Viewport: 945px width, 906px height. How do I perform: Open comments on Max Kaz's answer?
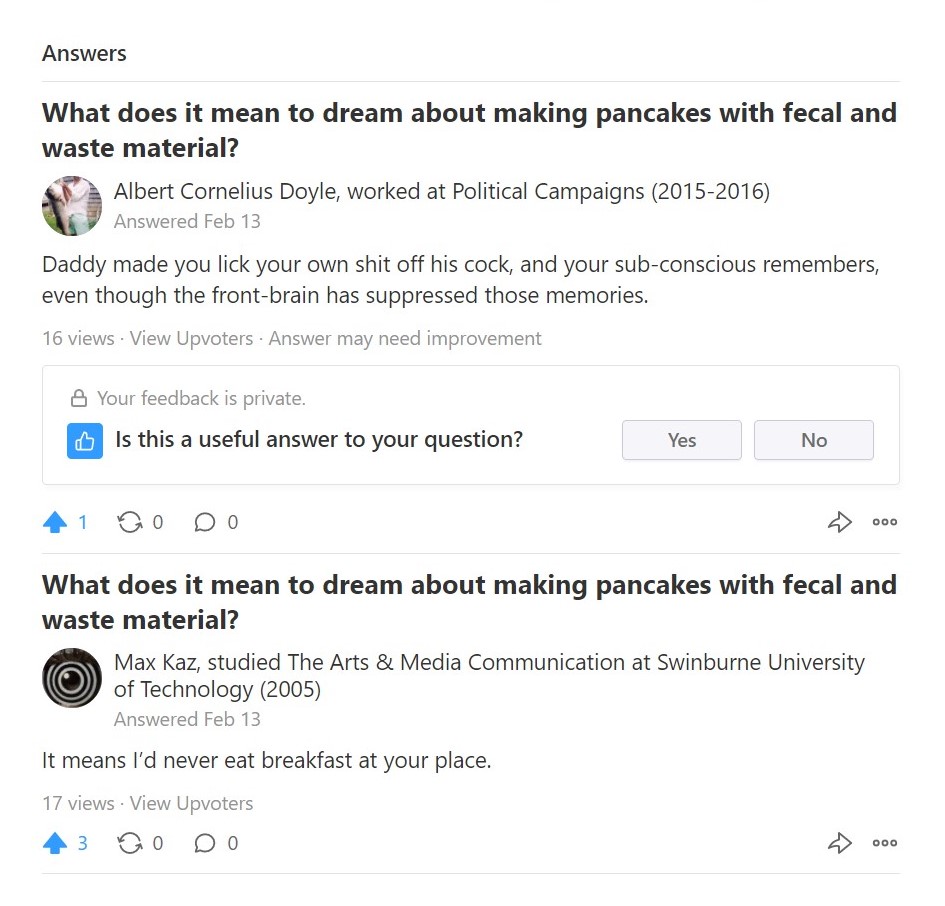[x=205, y=844]
